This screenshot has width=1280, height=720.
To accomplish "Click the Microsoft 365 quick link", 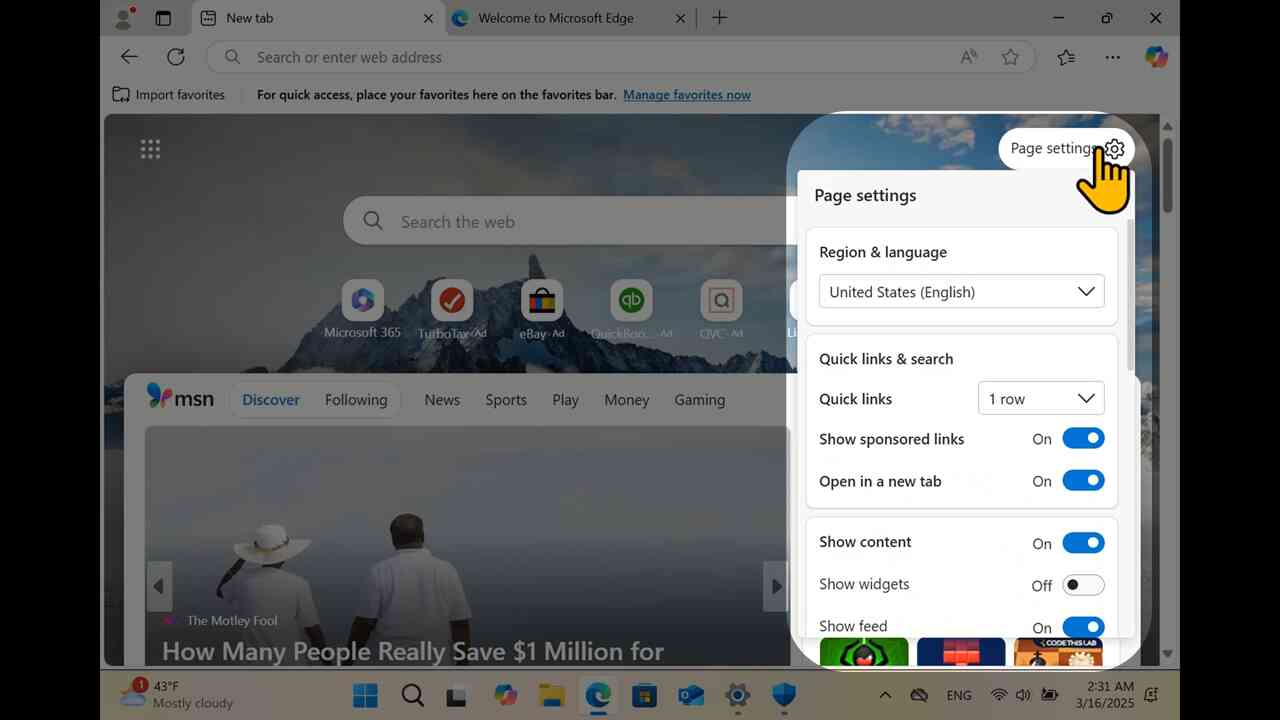I will pyautogui.click(x=362, y=310).
